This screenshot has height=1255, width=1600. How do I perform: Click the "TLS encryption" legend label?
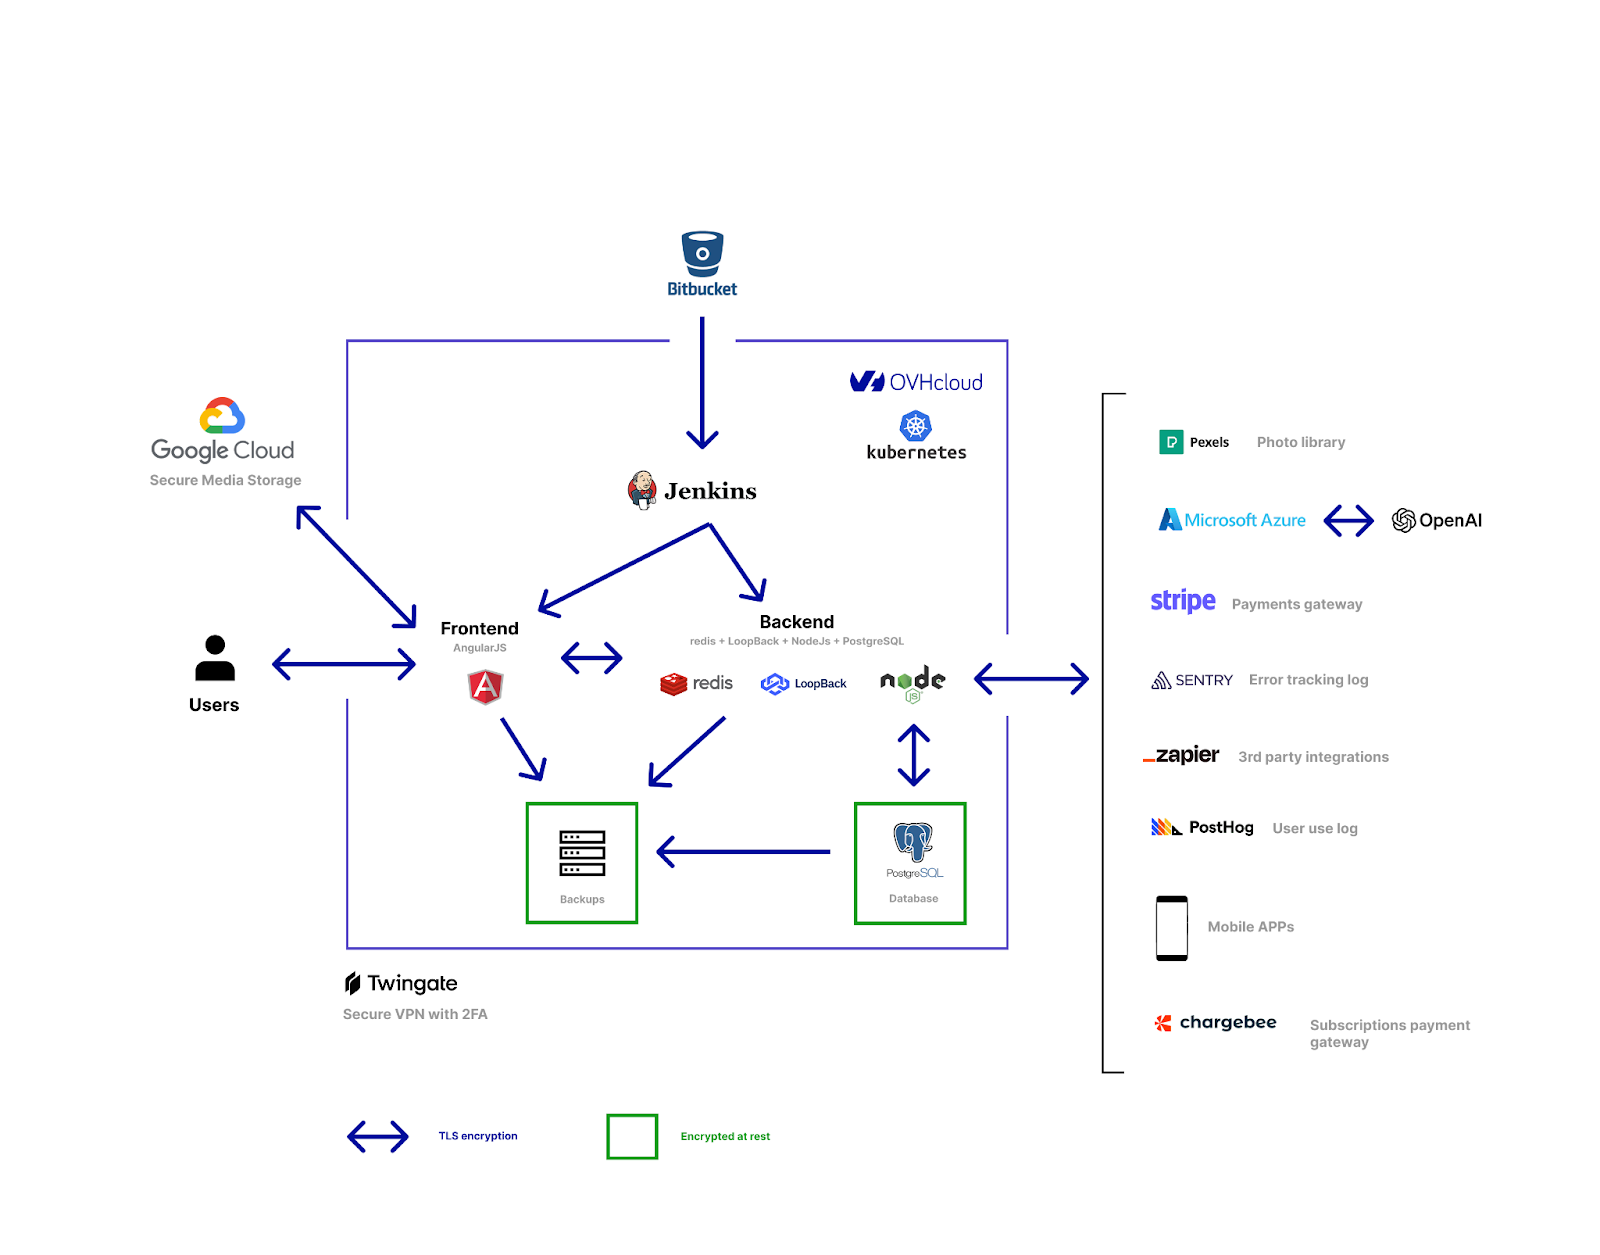pos(478,1136)
